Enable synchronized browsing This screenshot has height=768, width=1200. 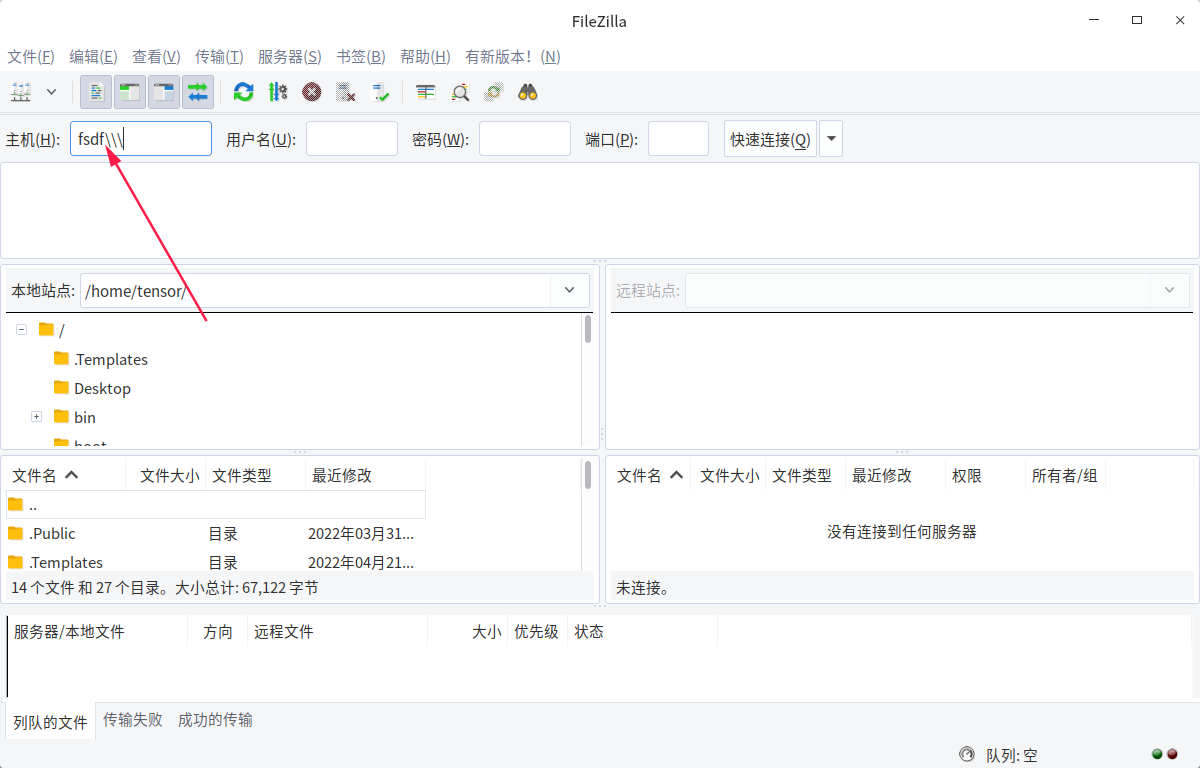click(494, 92)
